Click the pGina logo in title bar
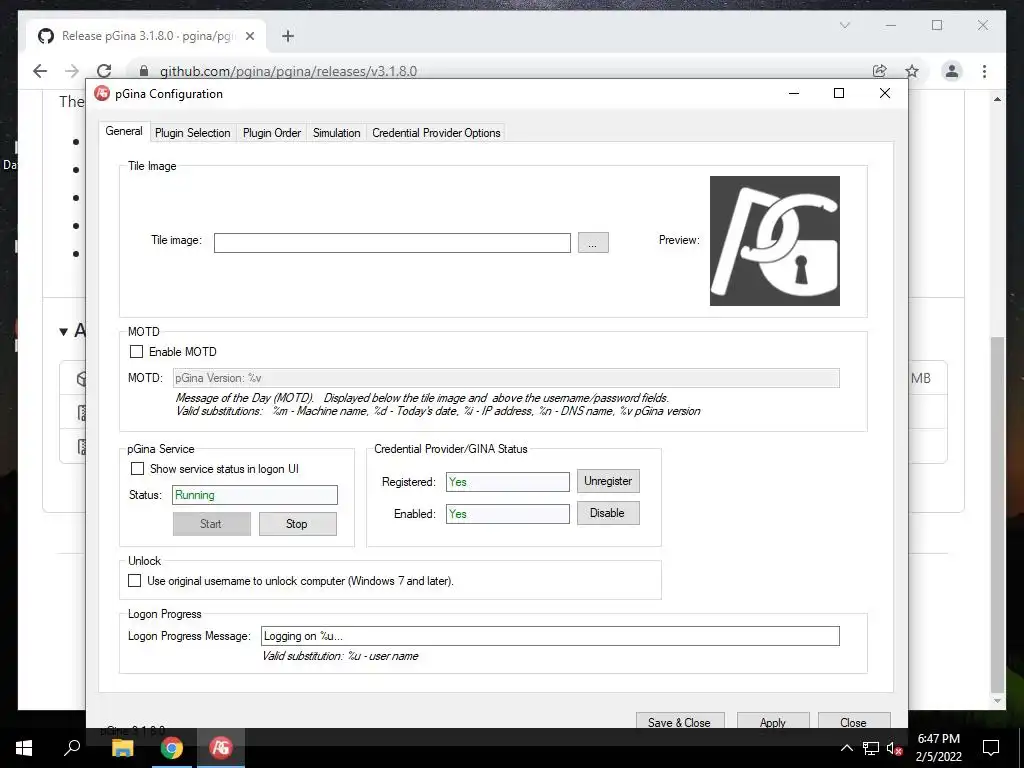 [x=102, y=93]
